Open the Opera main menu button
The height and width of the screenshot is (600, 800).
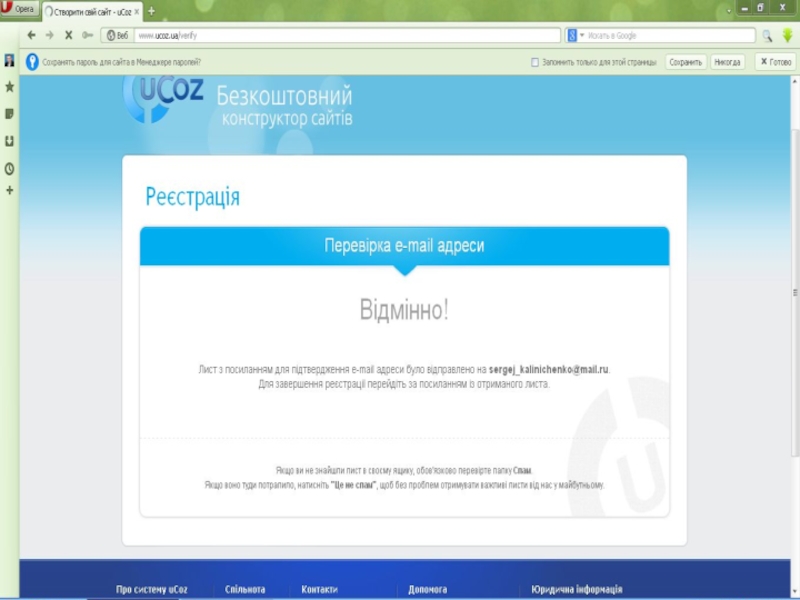coord(19,9)
